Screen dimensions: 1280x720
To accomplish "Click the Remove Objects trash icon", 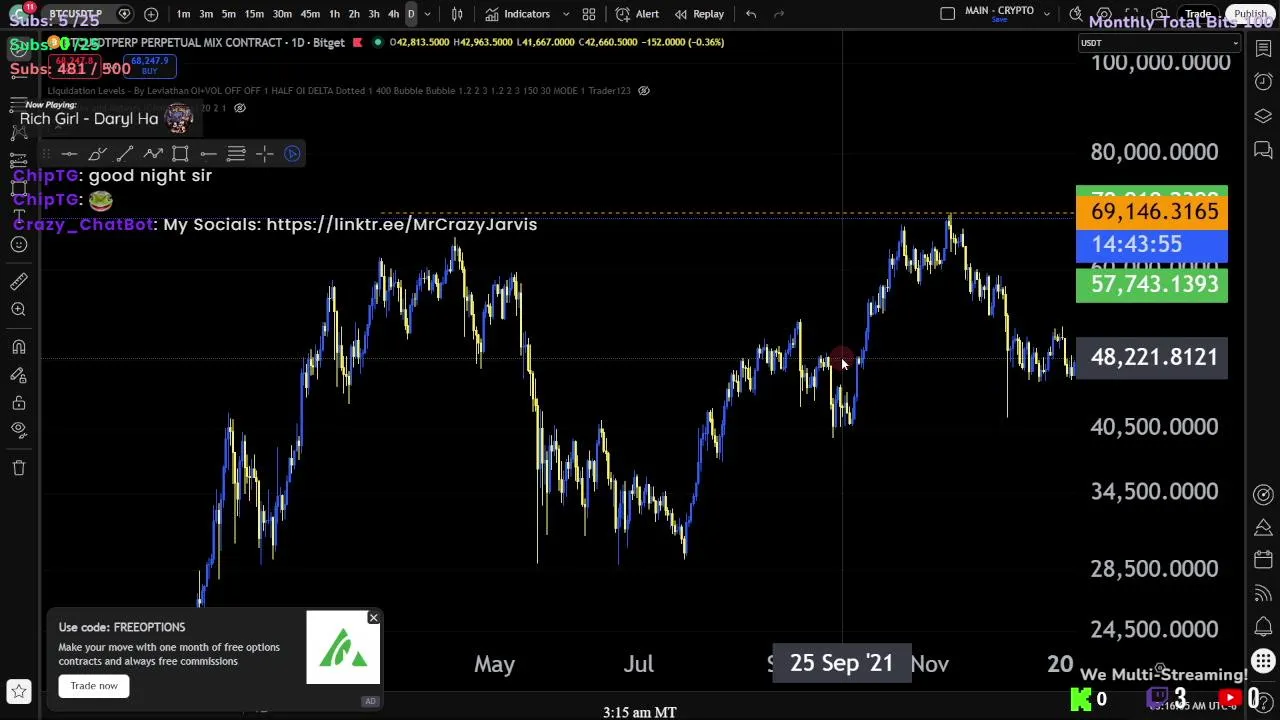I will click(x=18, y=467).
